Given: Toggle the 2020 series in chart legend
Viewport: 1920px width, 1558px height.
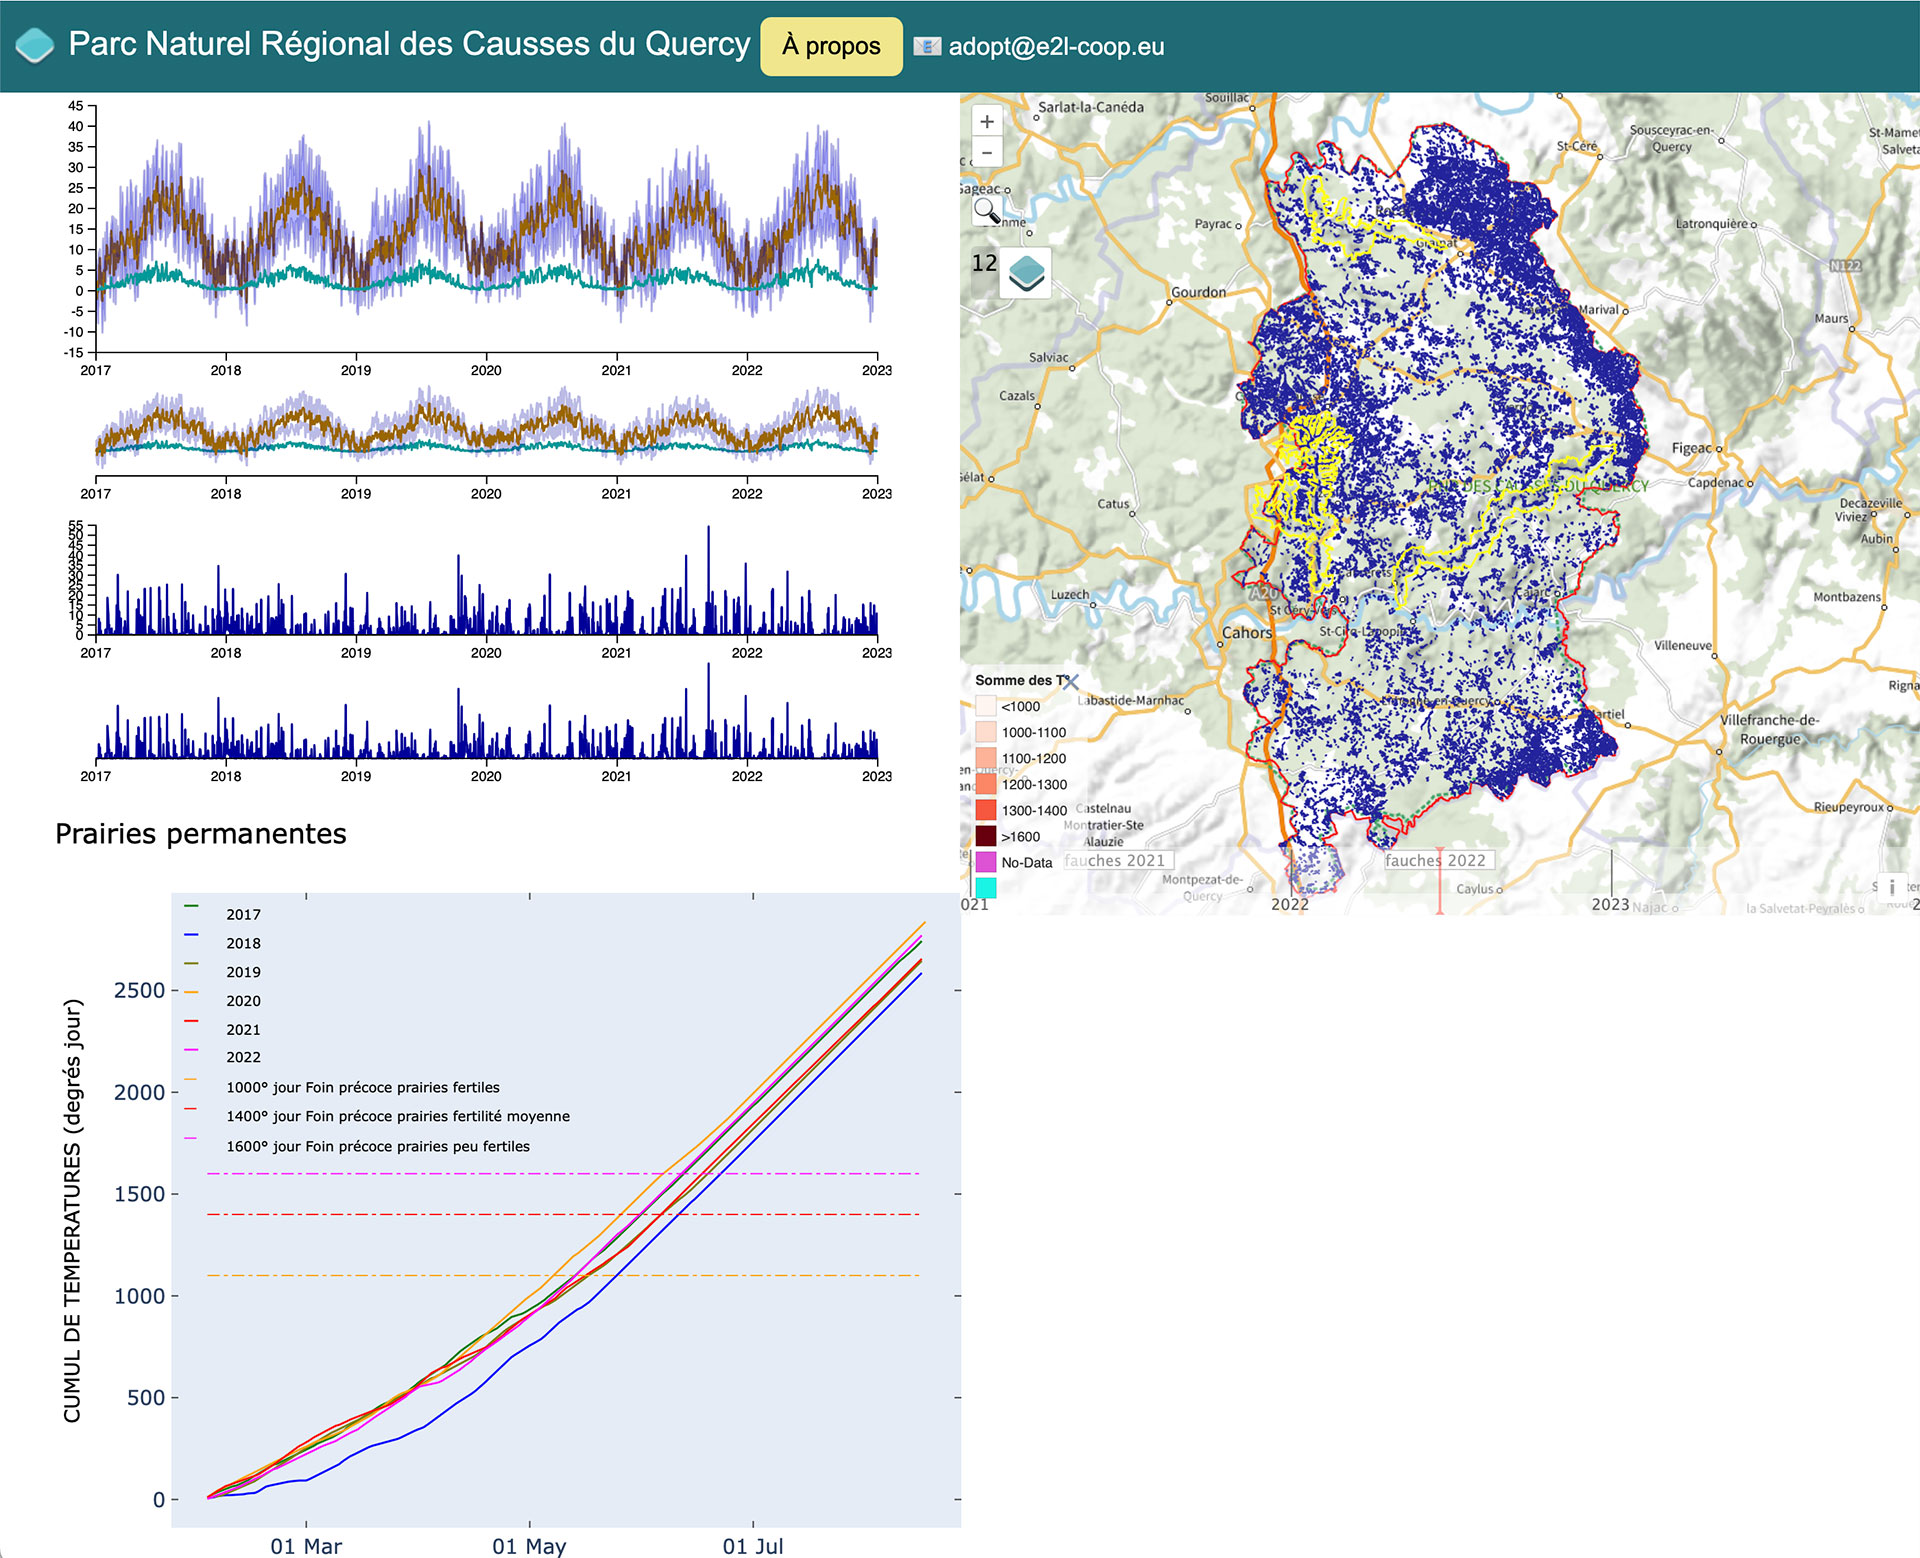Looking at the screenshot, I should click(x=243, y=1000).
